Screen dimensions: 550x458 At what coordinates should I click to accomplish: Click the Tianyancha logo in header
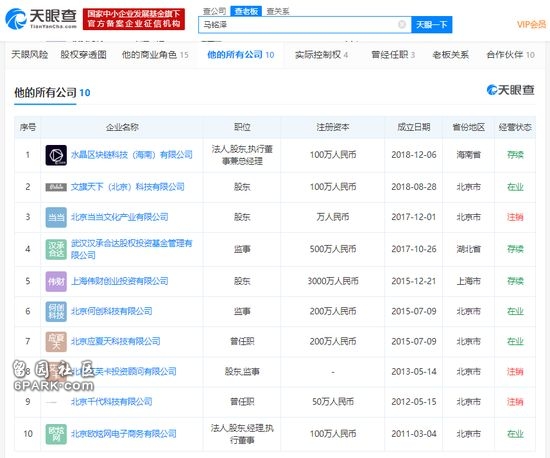pos(41,19)
